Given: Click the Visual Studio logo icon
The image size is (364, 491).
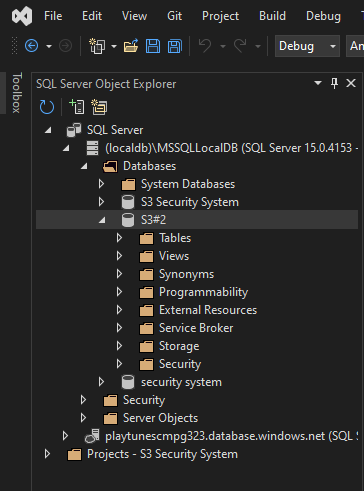Looking at the screenshot, I should click(x=22, y=16).
